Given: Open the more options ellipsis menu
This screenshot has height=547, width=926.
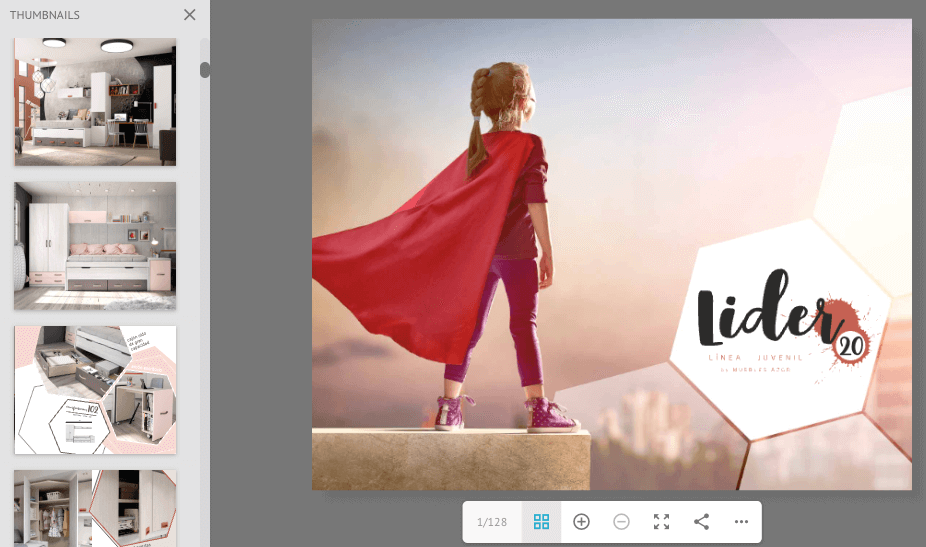Looking at the screenshot, I should click(741, 522).
